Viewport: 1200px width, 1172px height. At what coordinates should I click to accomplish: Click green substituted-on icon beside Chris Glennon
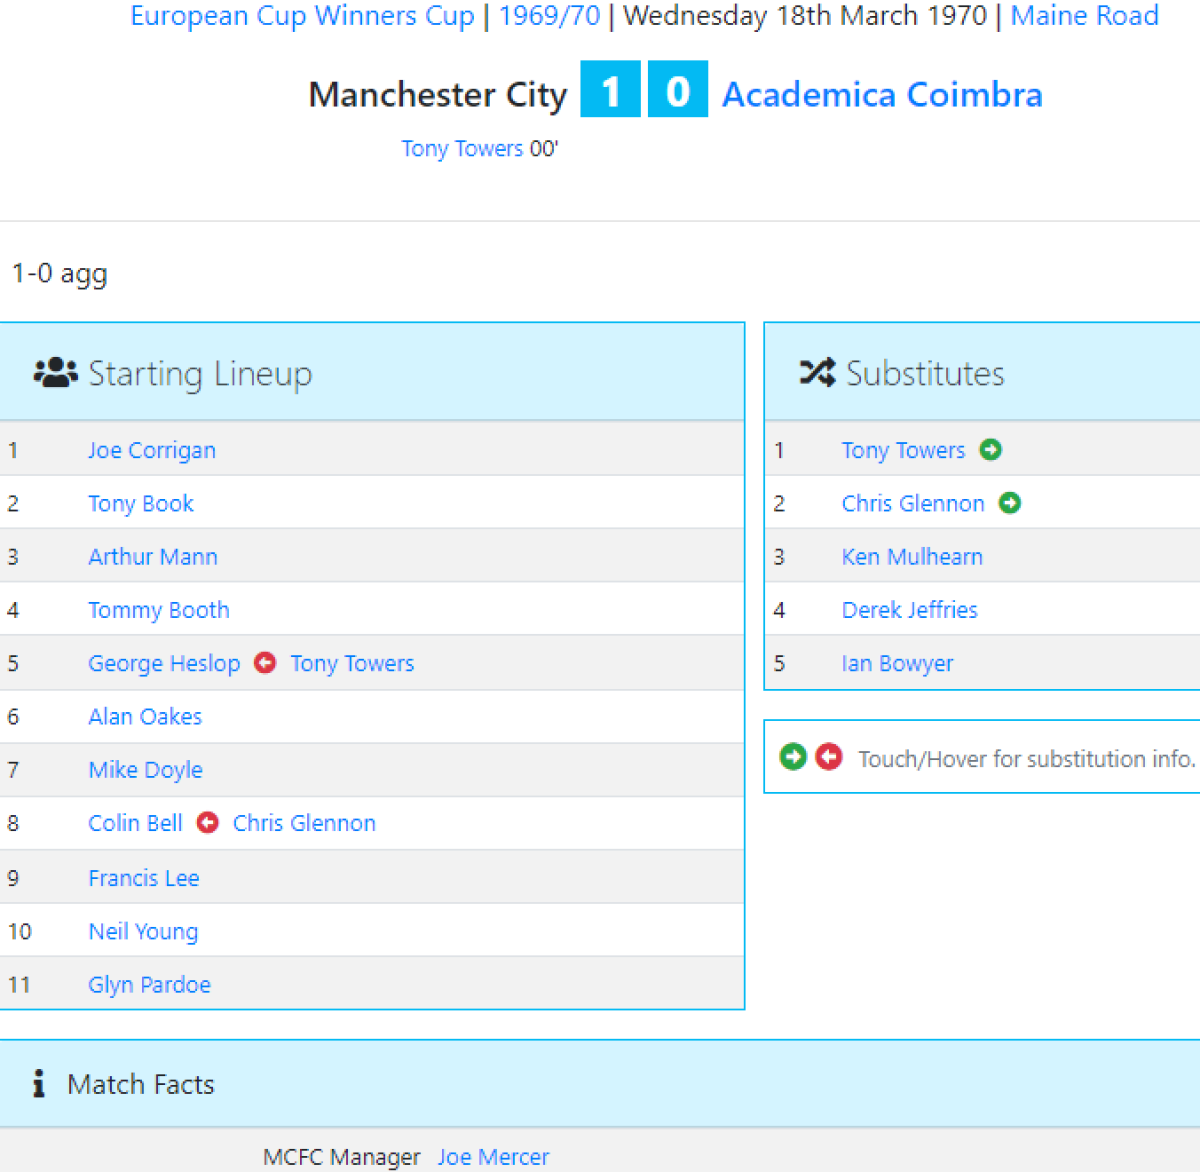[x=1010, y=503]
